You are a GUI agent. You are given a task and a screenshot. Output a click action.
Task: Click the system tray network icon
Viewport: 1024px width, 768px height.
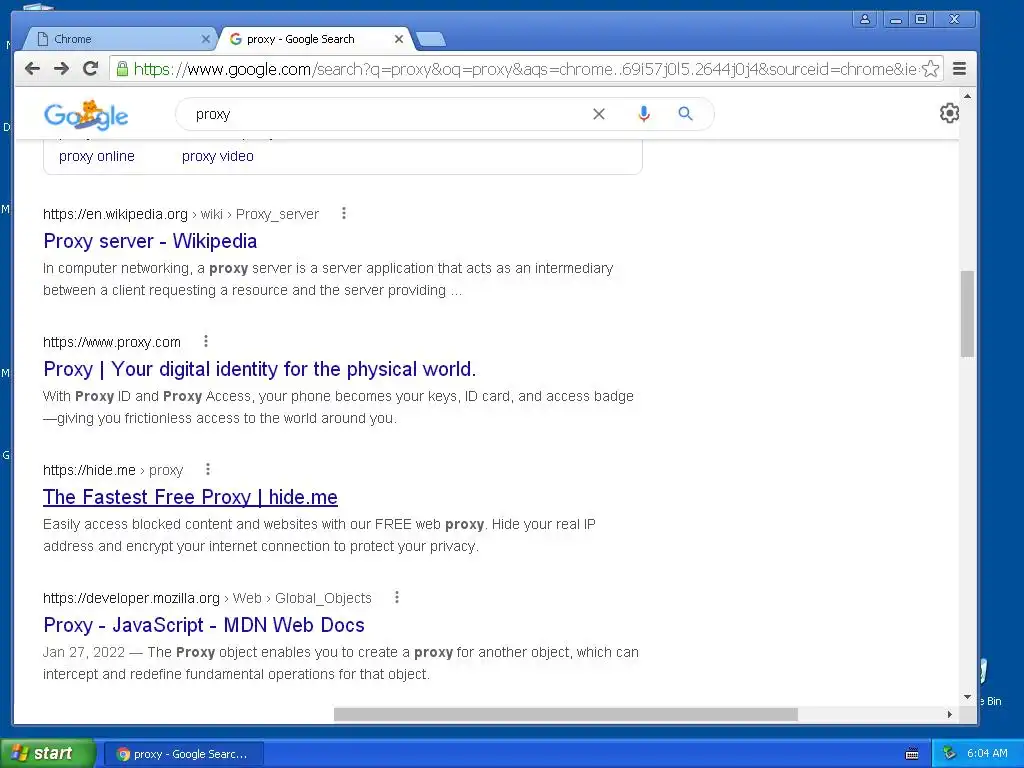(x=949, y=753)
